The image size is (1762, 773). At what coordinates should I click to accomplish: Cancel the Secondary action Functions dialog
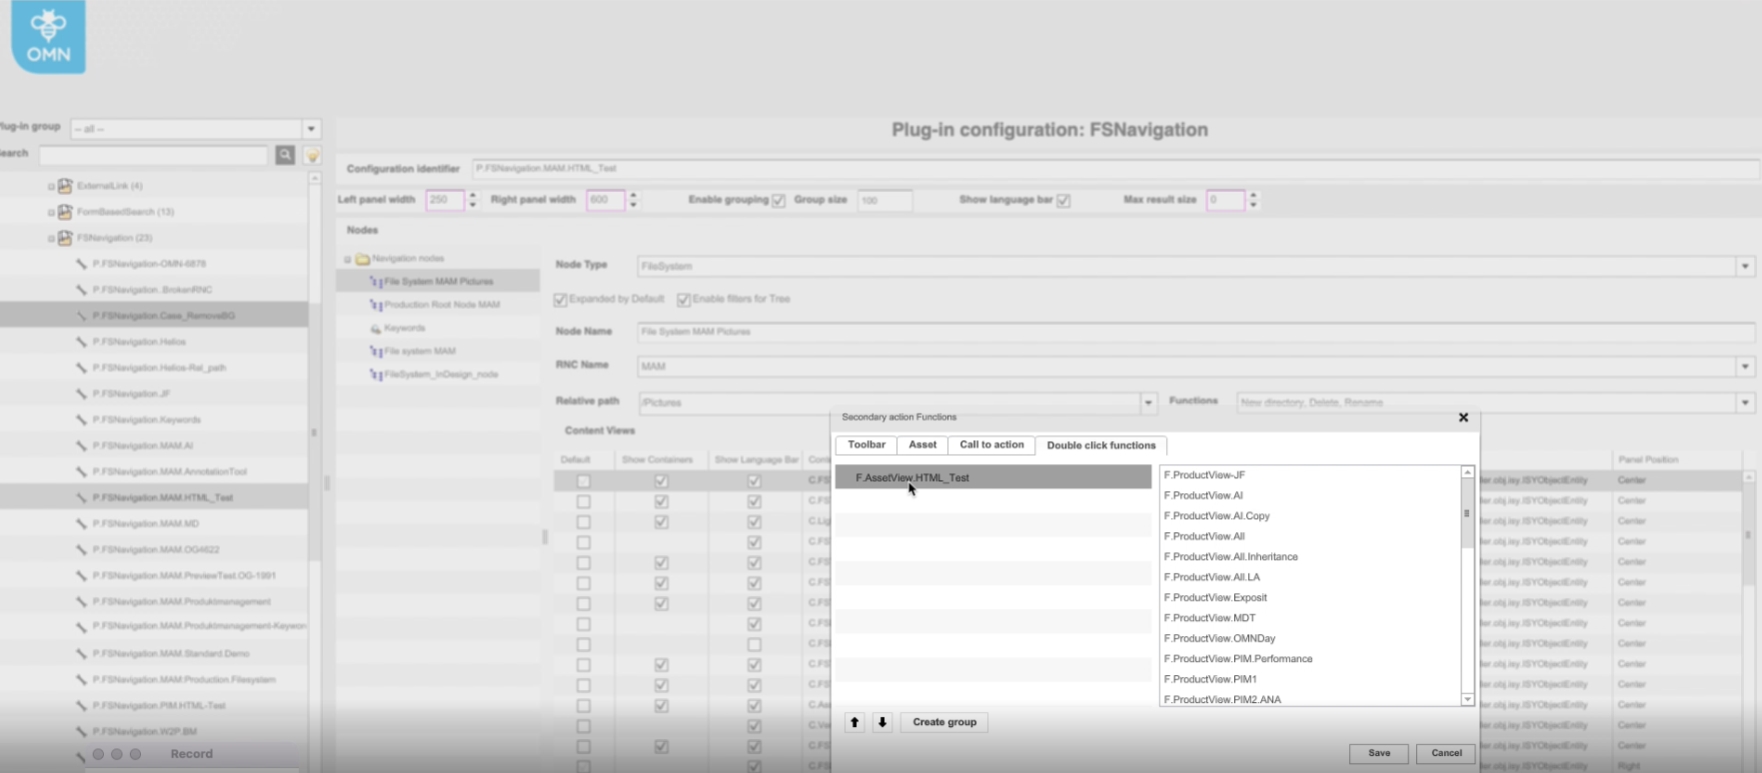[x=1446, y=753]
